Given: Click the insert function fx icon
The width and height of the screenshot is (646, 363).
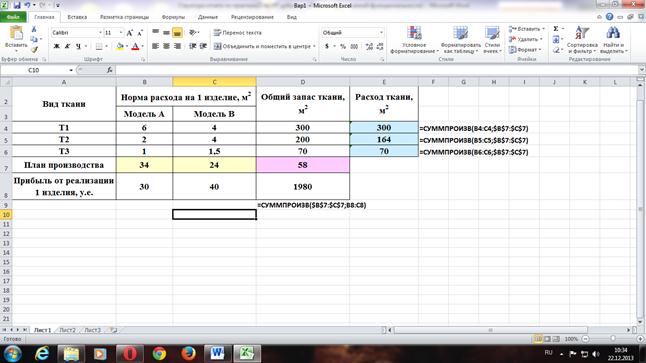Looking at the screenshot, I should pos(110,70).
